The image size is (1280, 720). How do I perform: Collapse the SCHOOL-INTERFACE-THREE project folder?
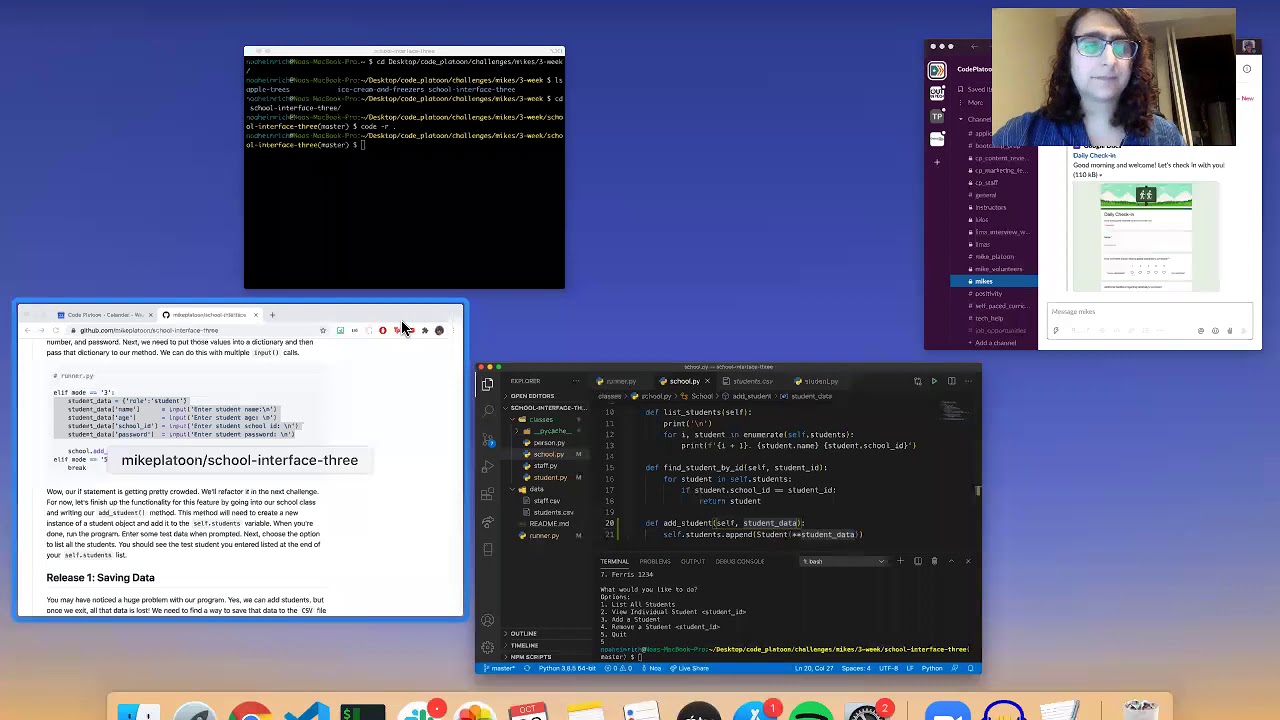pyautogui.click(x=548, y=408)
